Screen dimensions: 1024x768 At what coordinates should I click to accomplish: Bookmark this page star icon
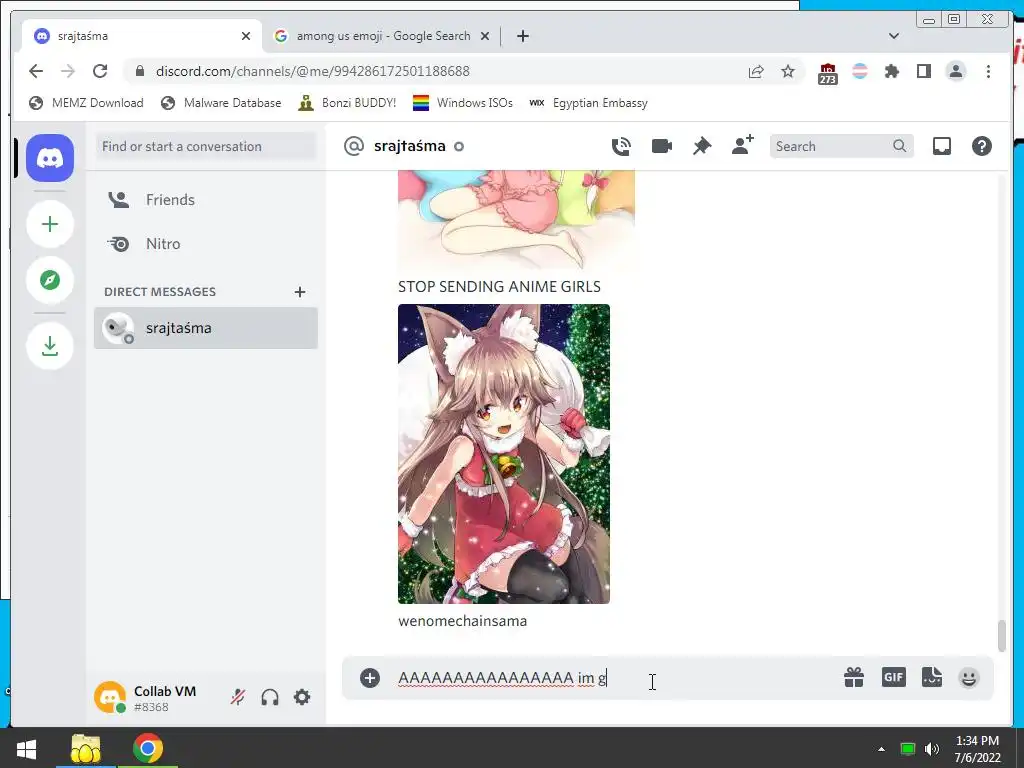pyautogui.click(x=788, y=71)
